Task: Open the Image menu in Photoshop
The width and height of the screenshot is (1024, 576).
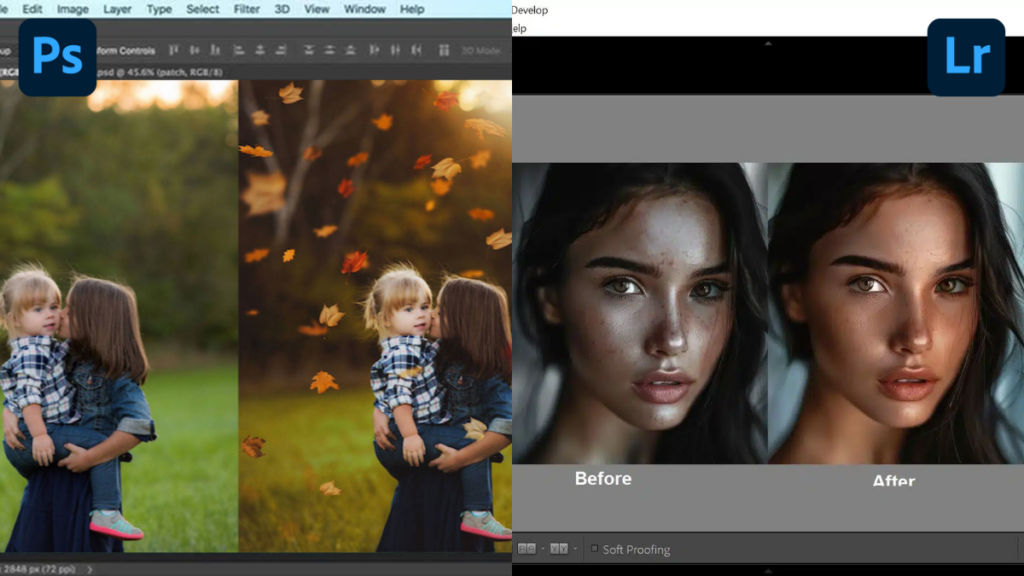Action: coord(72,9)
